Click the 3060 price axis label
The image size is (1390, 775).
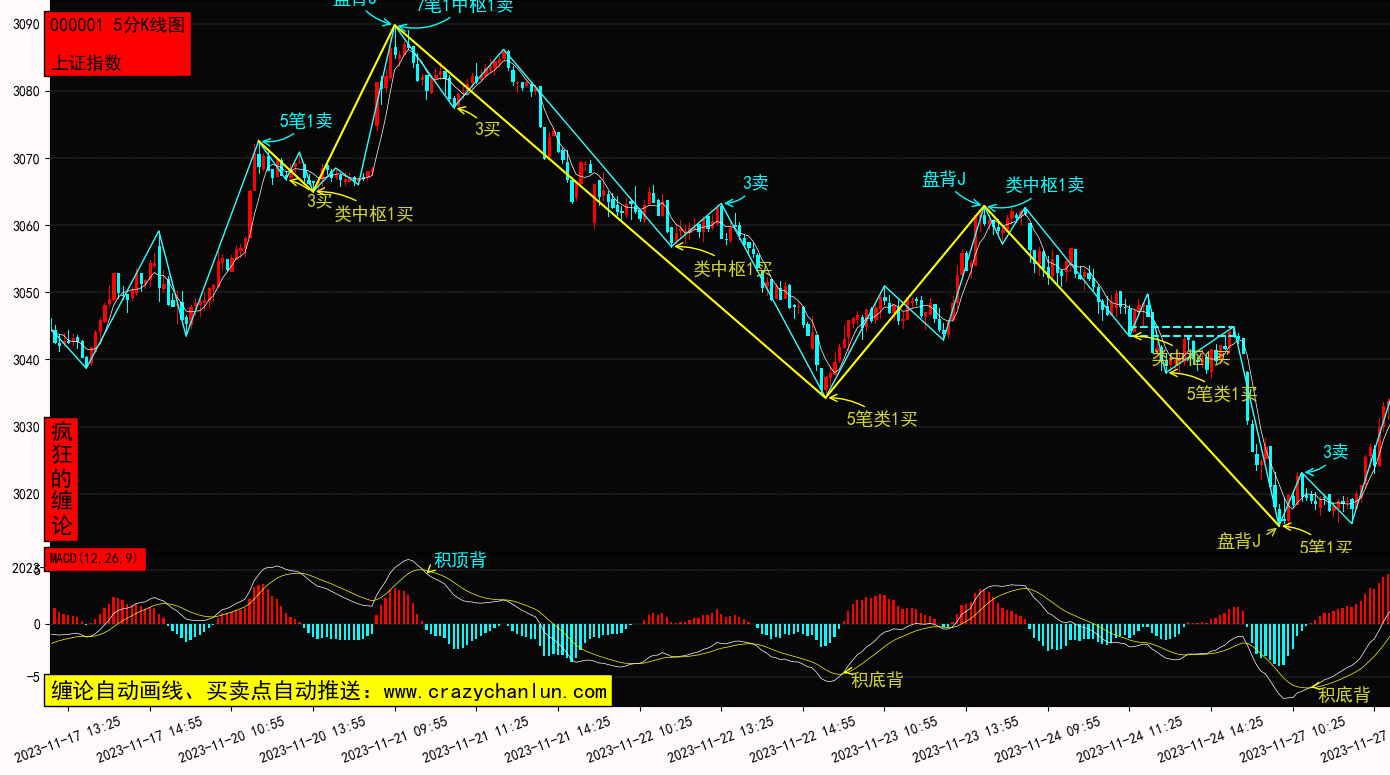(x=26, y=225)
